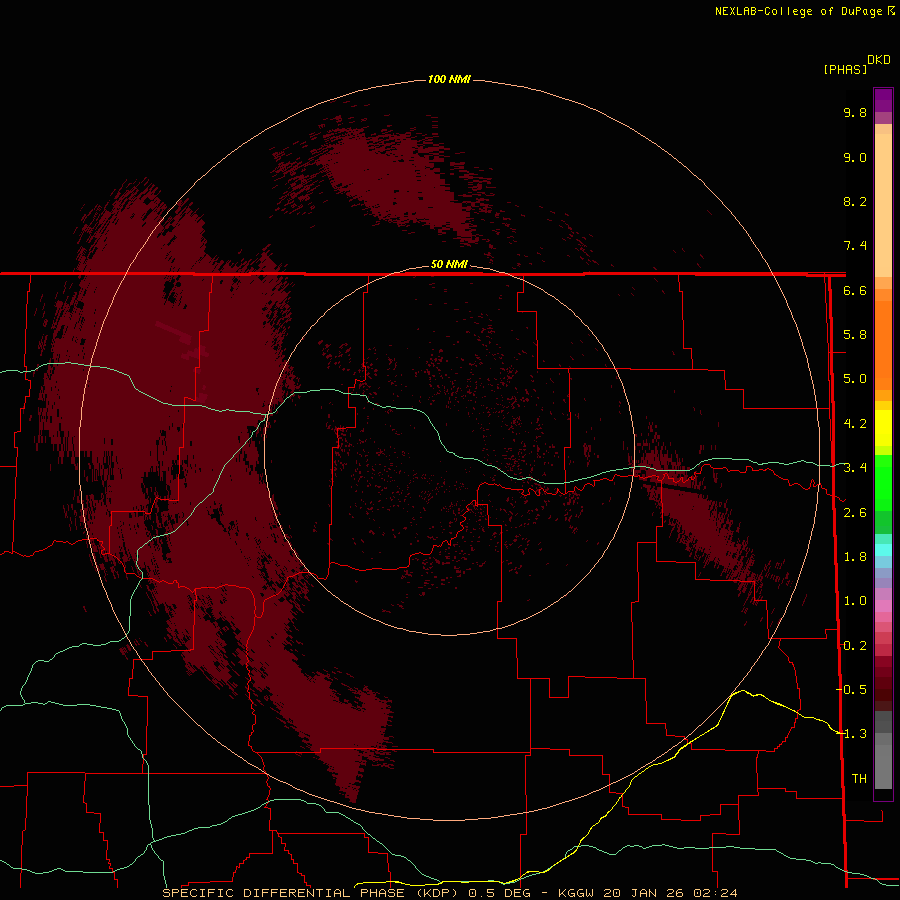
Task: Select the pink color scale band
Action: pyautogui.click(x=883, y=606)
